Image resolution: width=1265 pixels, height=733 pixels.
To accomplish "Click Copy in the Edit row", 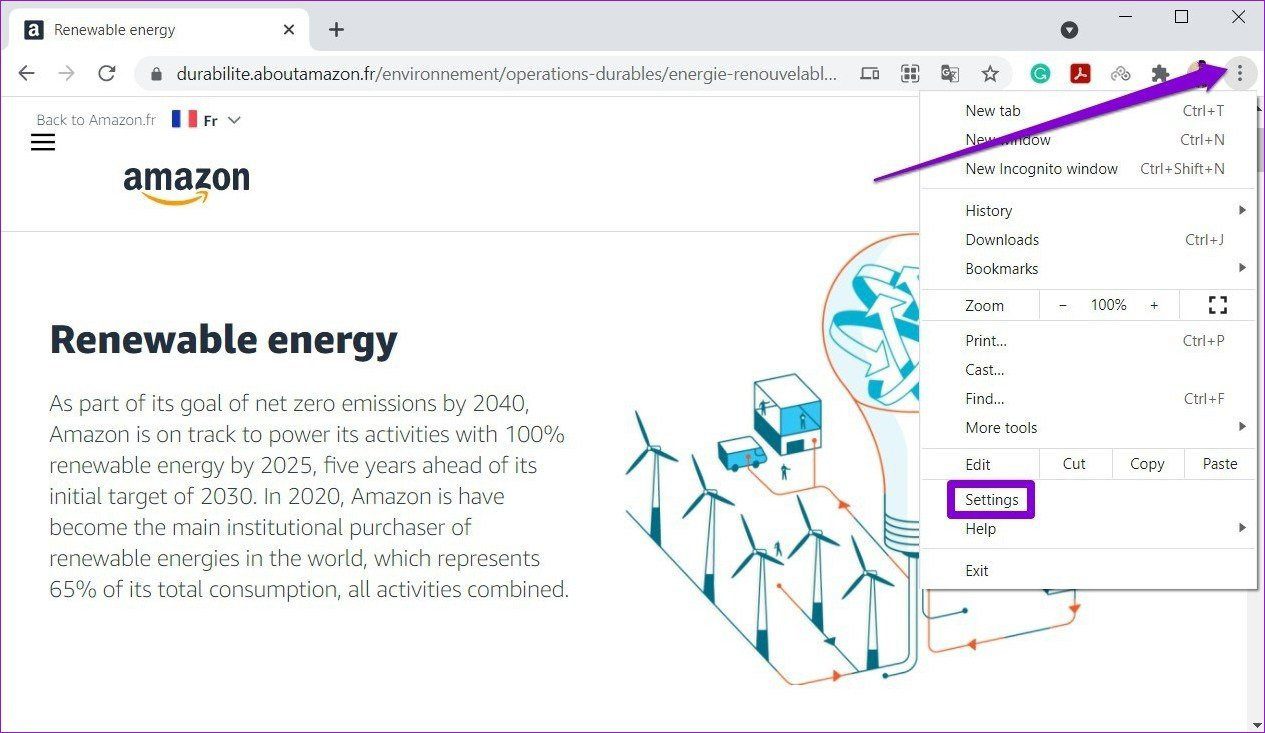I will pos(1147,464).
